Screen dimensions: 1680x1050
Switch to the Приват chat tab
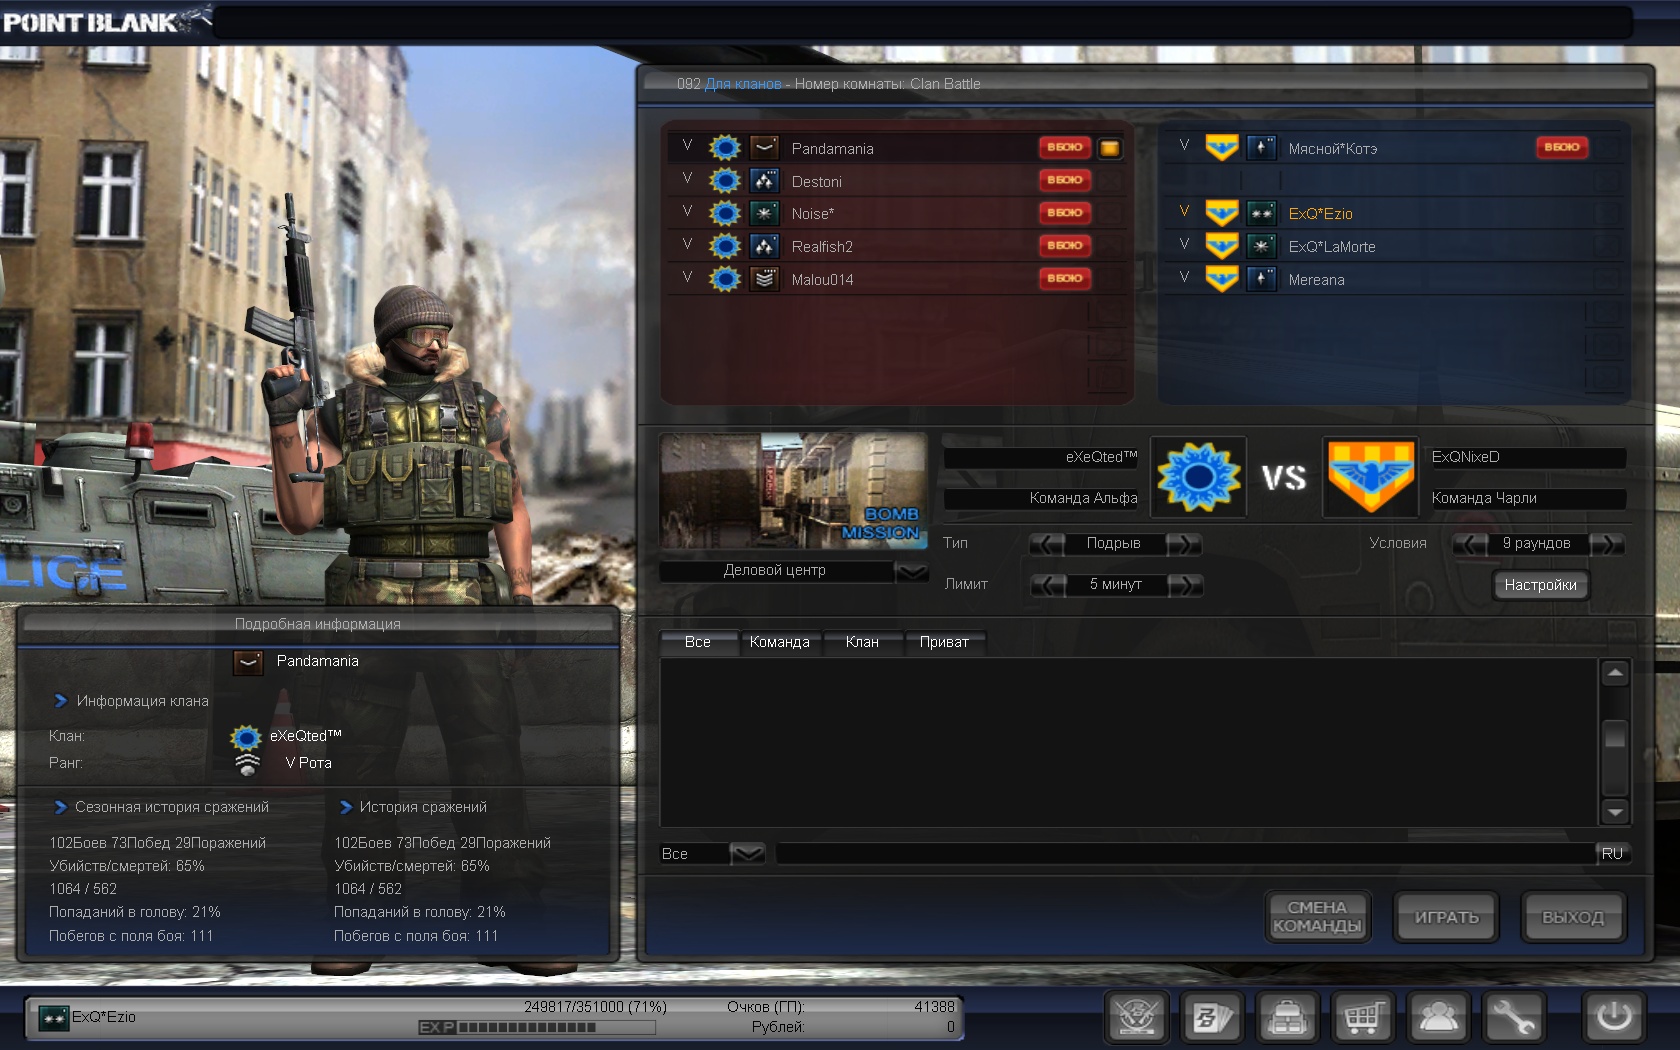click(944, 642)
